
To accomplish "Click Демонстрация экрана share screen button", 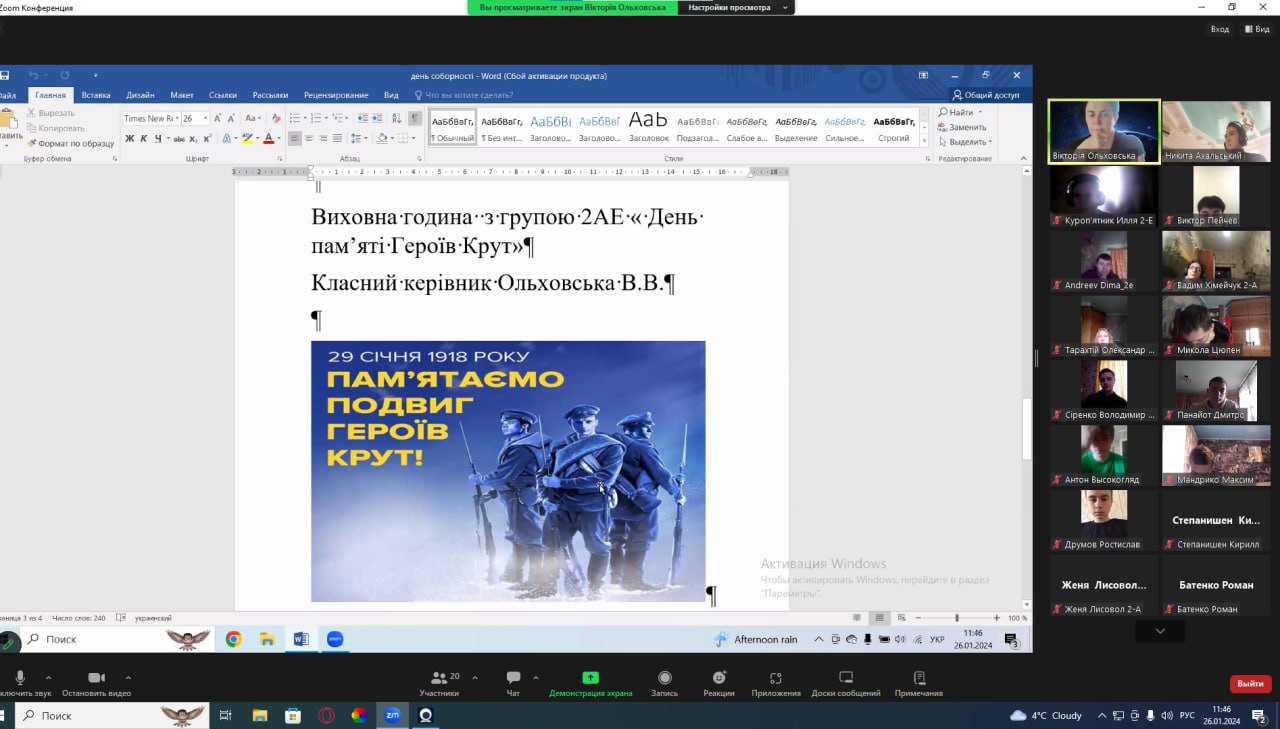I will click(590, 684).
